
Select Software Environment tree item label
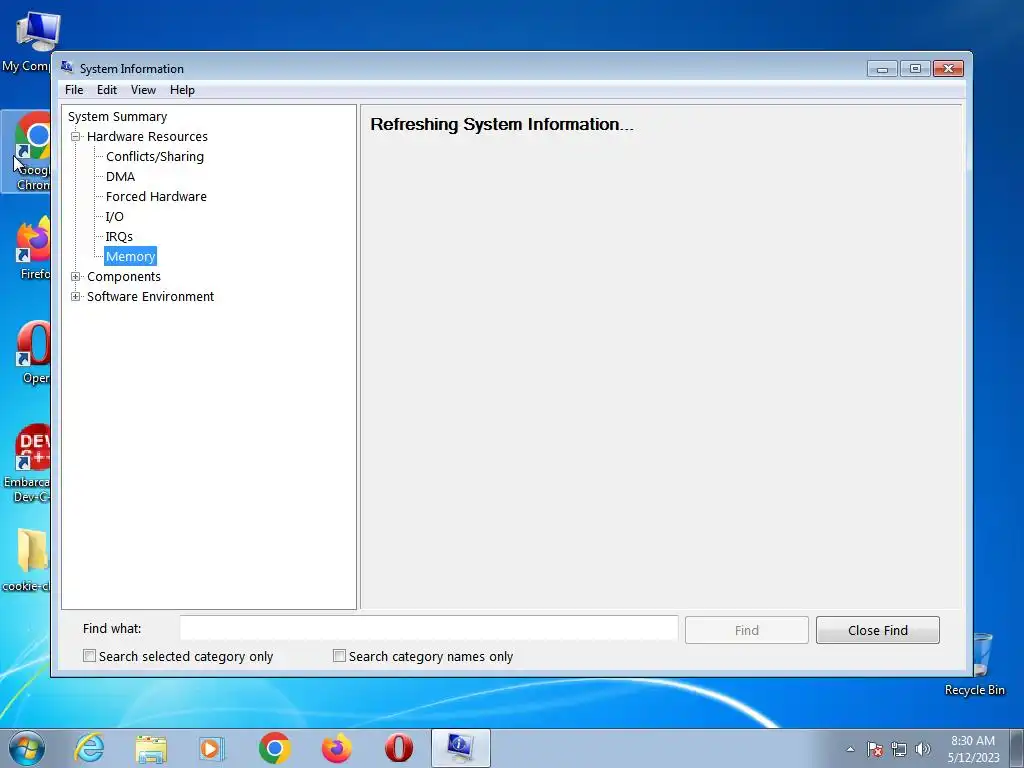(150, 296)
